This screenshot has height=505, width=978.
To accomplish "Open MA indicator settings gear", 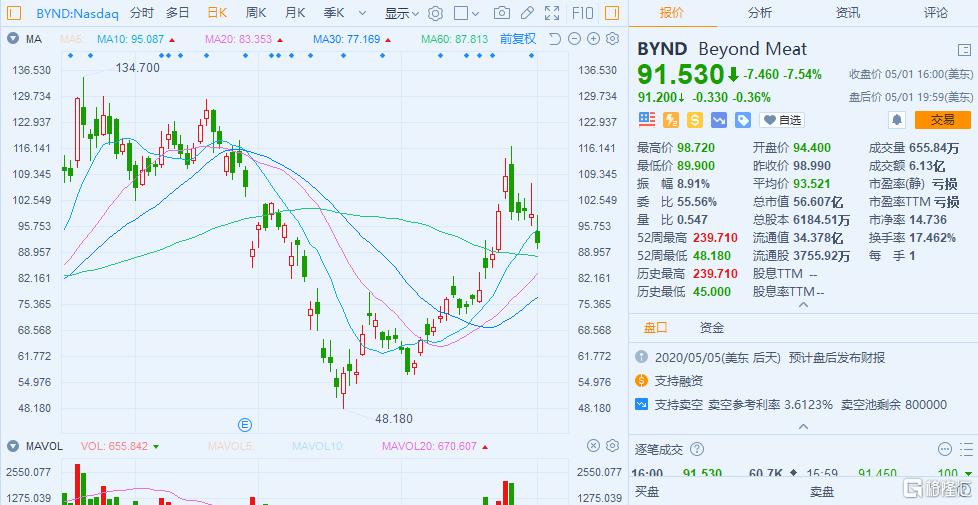I will point(612,39).
